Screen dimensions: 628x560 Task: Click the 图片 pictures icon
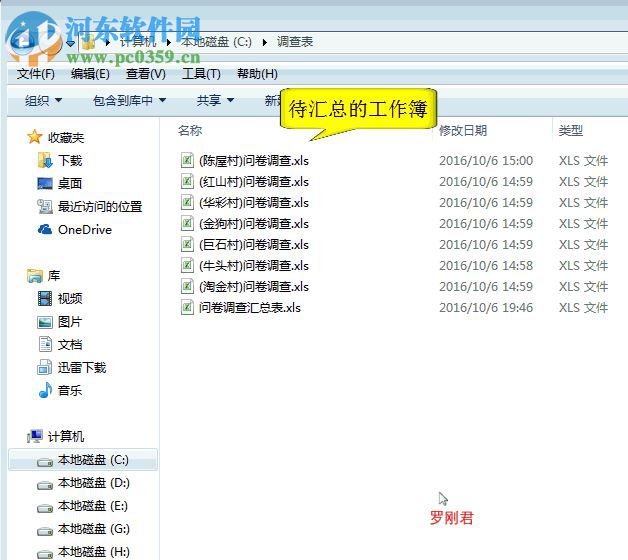(x=45, y=322)
